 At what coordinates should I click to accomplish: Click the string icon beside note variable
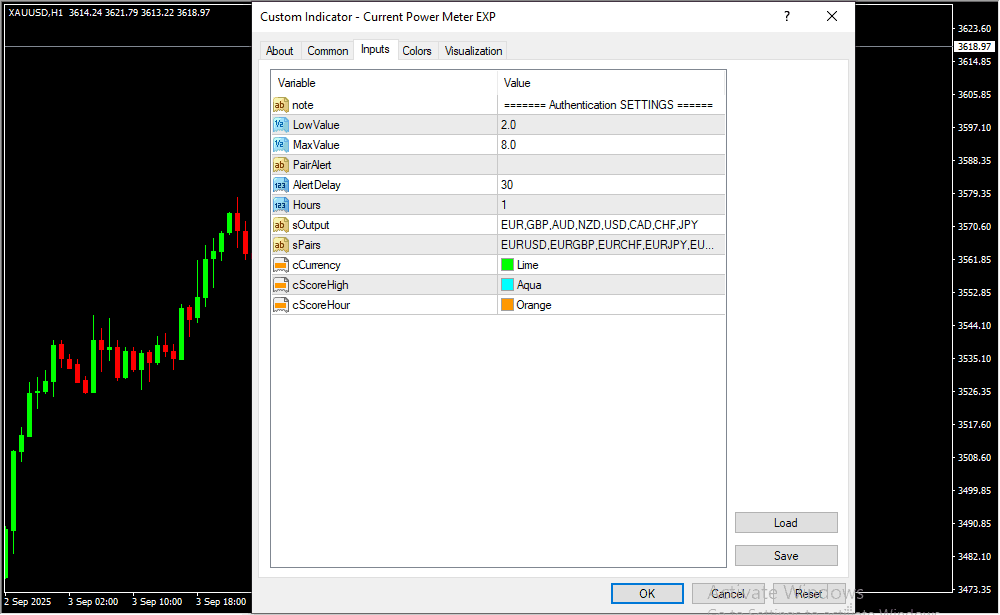pos(281,105)
